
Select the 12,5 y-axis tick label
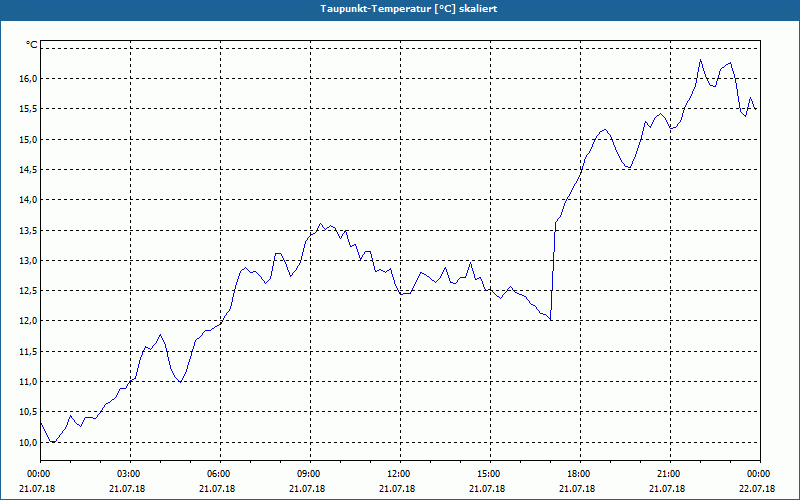(x=29, y=290)
